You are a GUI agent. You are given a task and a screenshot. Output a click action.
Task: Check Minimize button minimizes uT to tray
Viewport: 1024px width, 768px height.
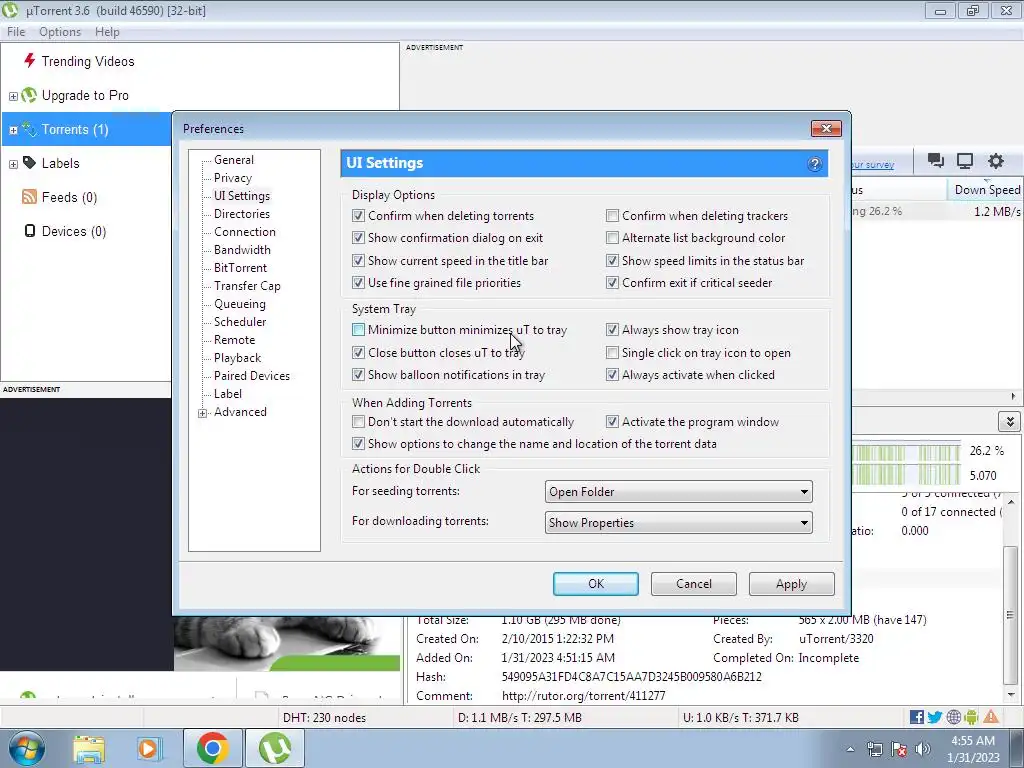click(358, 330)
